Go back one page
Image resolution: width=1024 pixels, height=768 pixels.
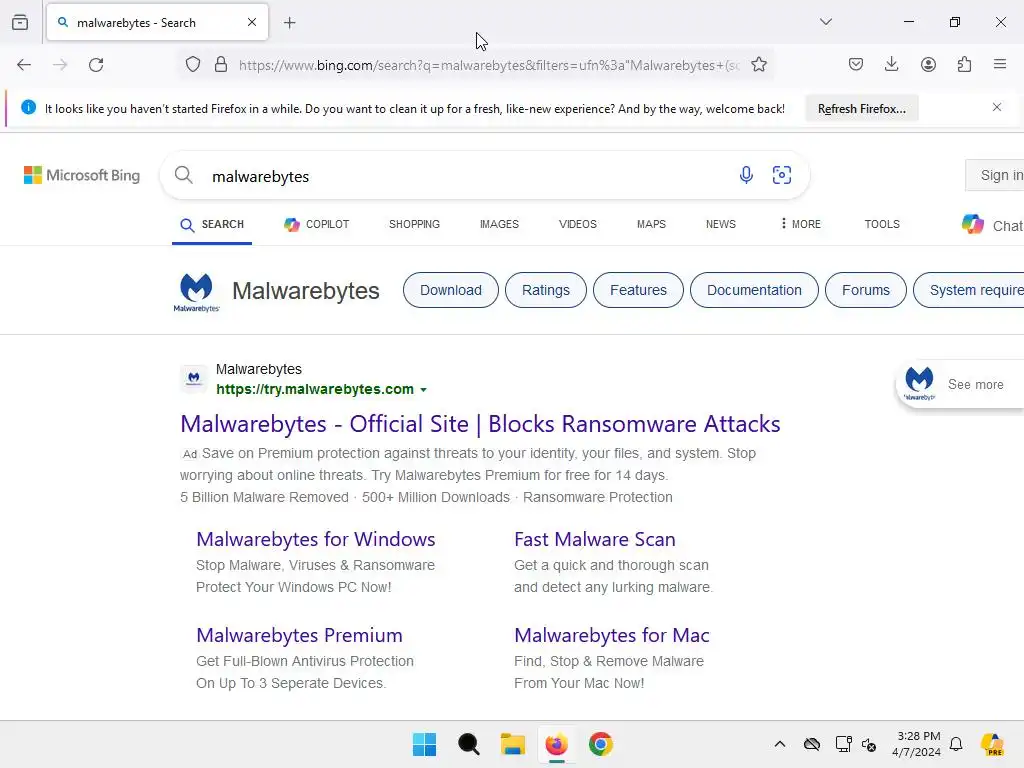coord(24,65)
